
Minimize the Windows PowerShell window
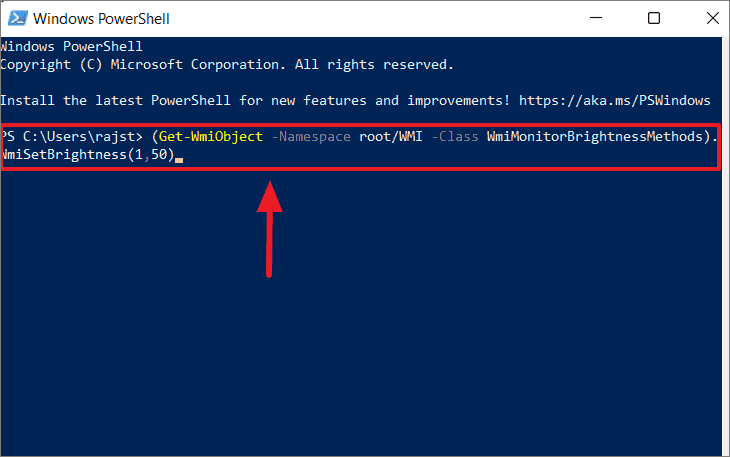[x=596, y=18]
